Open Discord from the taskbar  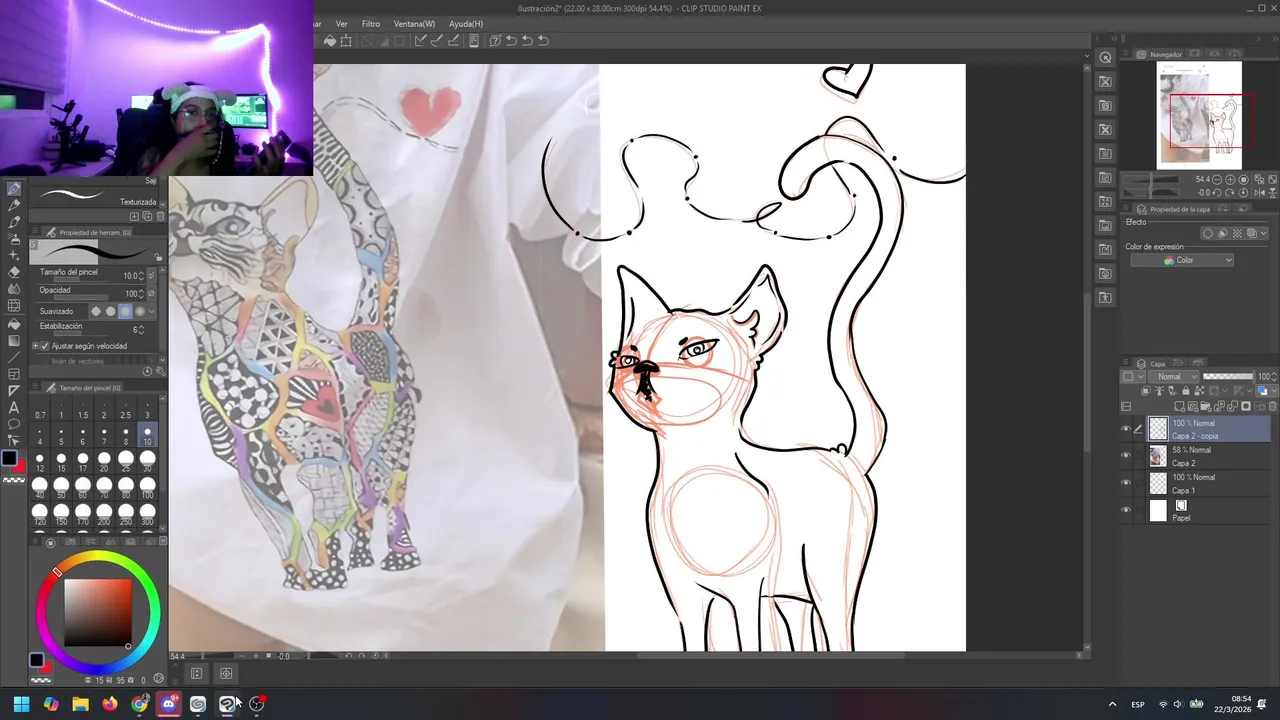168,704
